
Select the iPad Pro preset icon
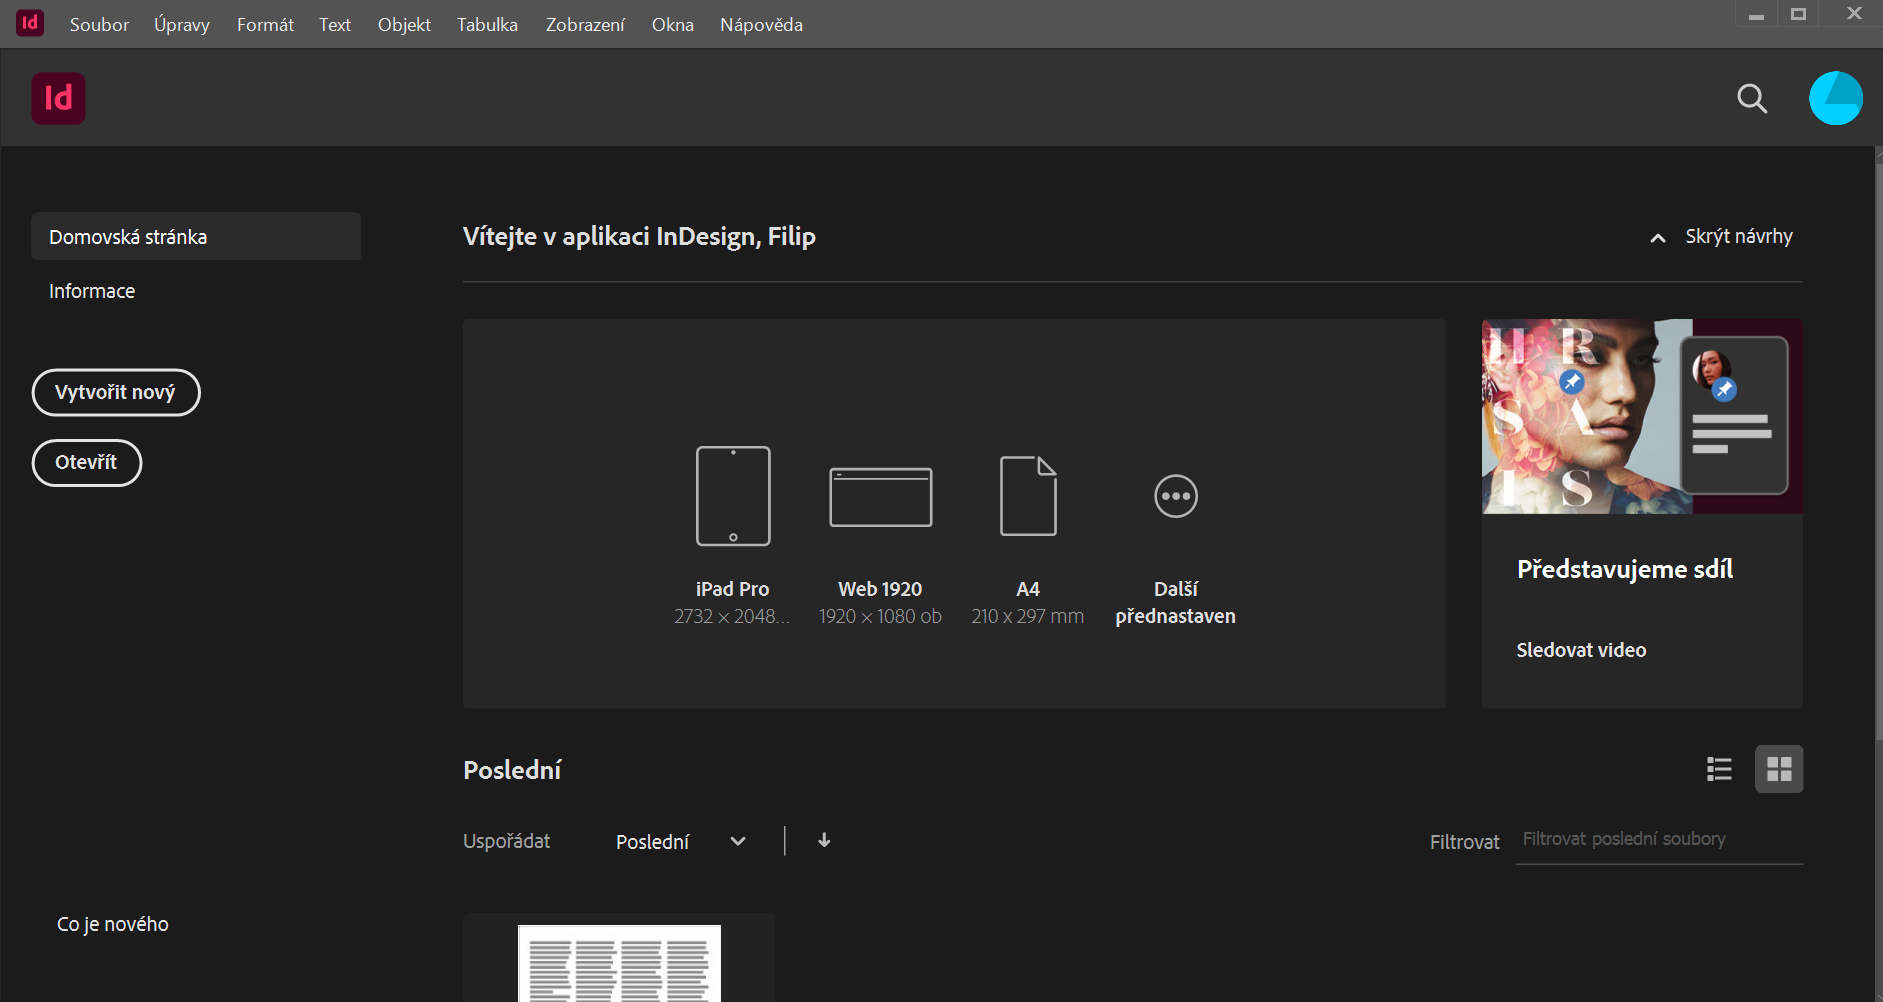733,496
